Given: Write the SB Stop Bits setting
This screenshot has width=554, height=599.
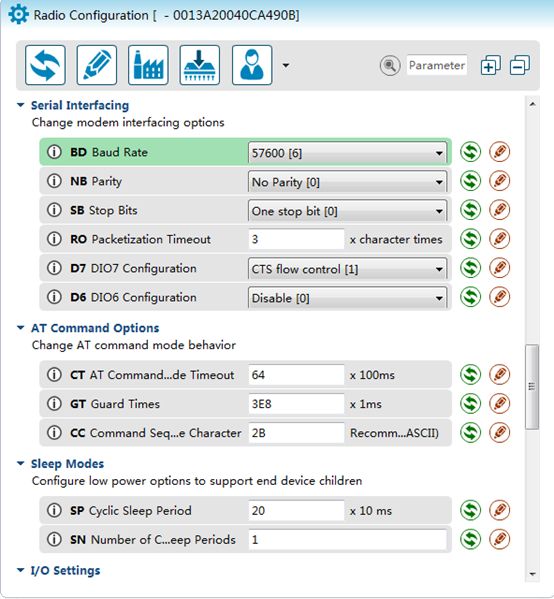Looking at the screenshot, I should [x=500, y=210].
